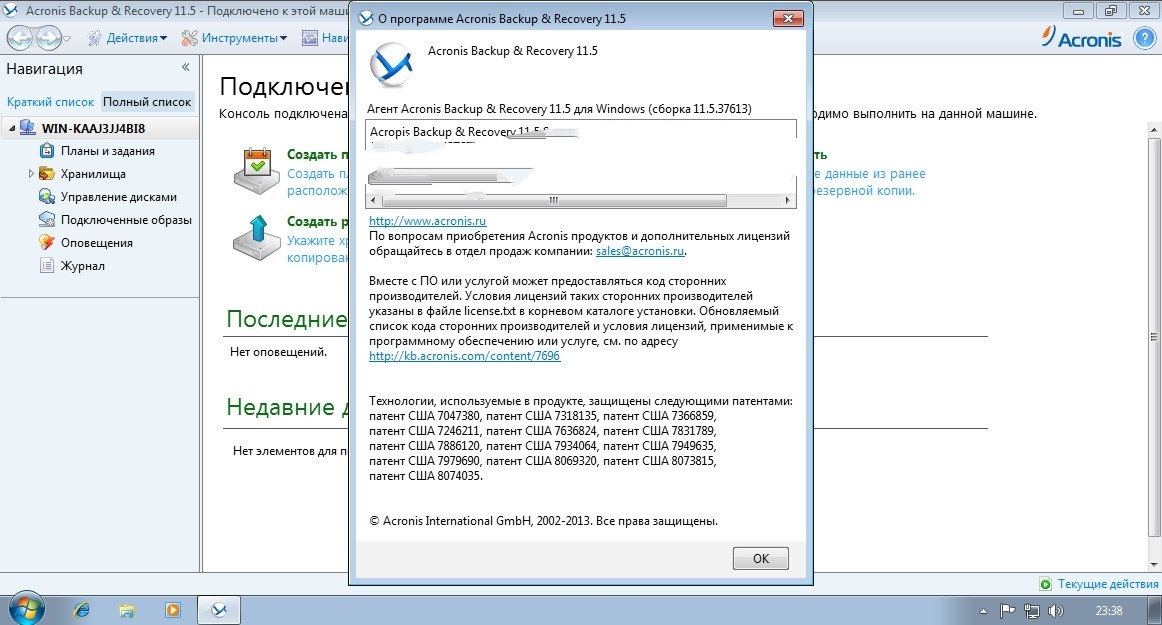The image size is (1162, 625).
Task: Click the Action Center flag tray icon
Action: point(1007,611)
